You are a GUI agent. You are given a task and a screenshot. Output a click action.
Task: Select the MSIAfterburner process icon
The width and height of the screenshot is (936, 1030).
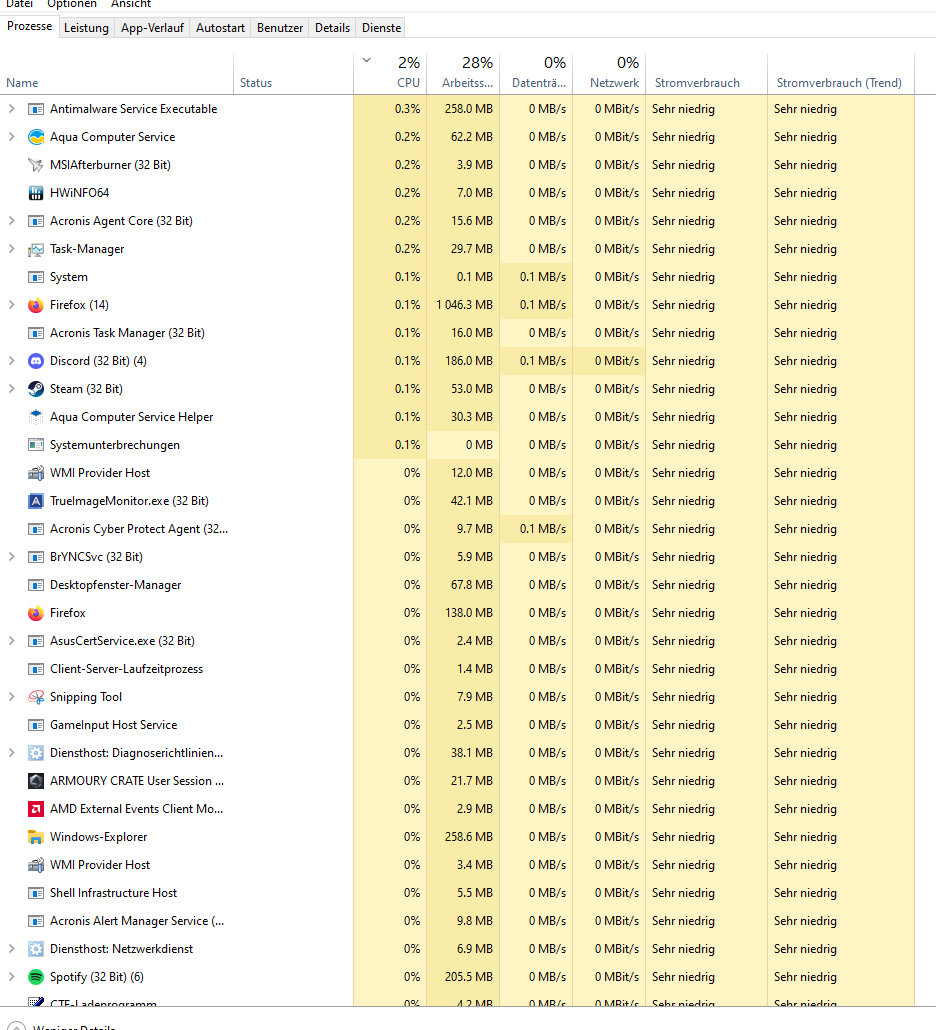click(36, 165)
